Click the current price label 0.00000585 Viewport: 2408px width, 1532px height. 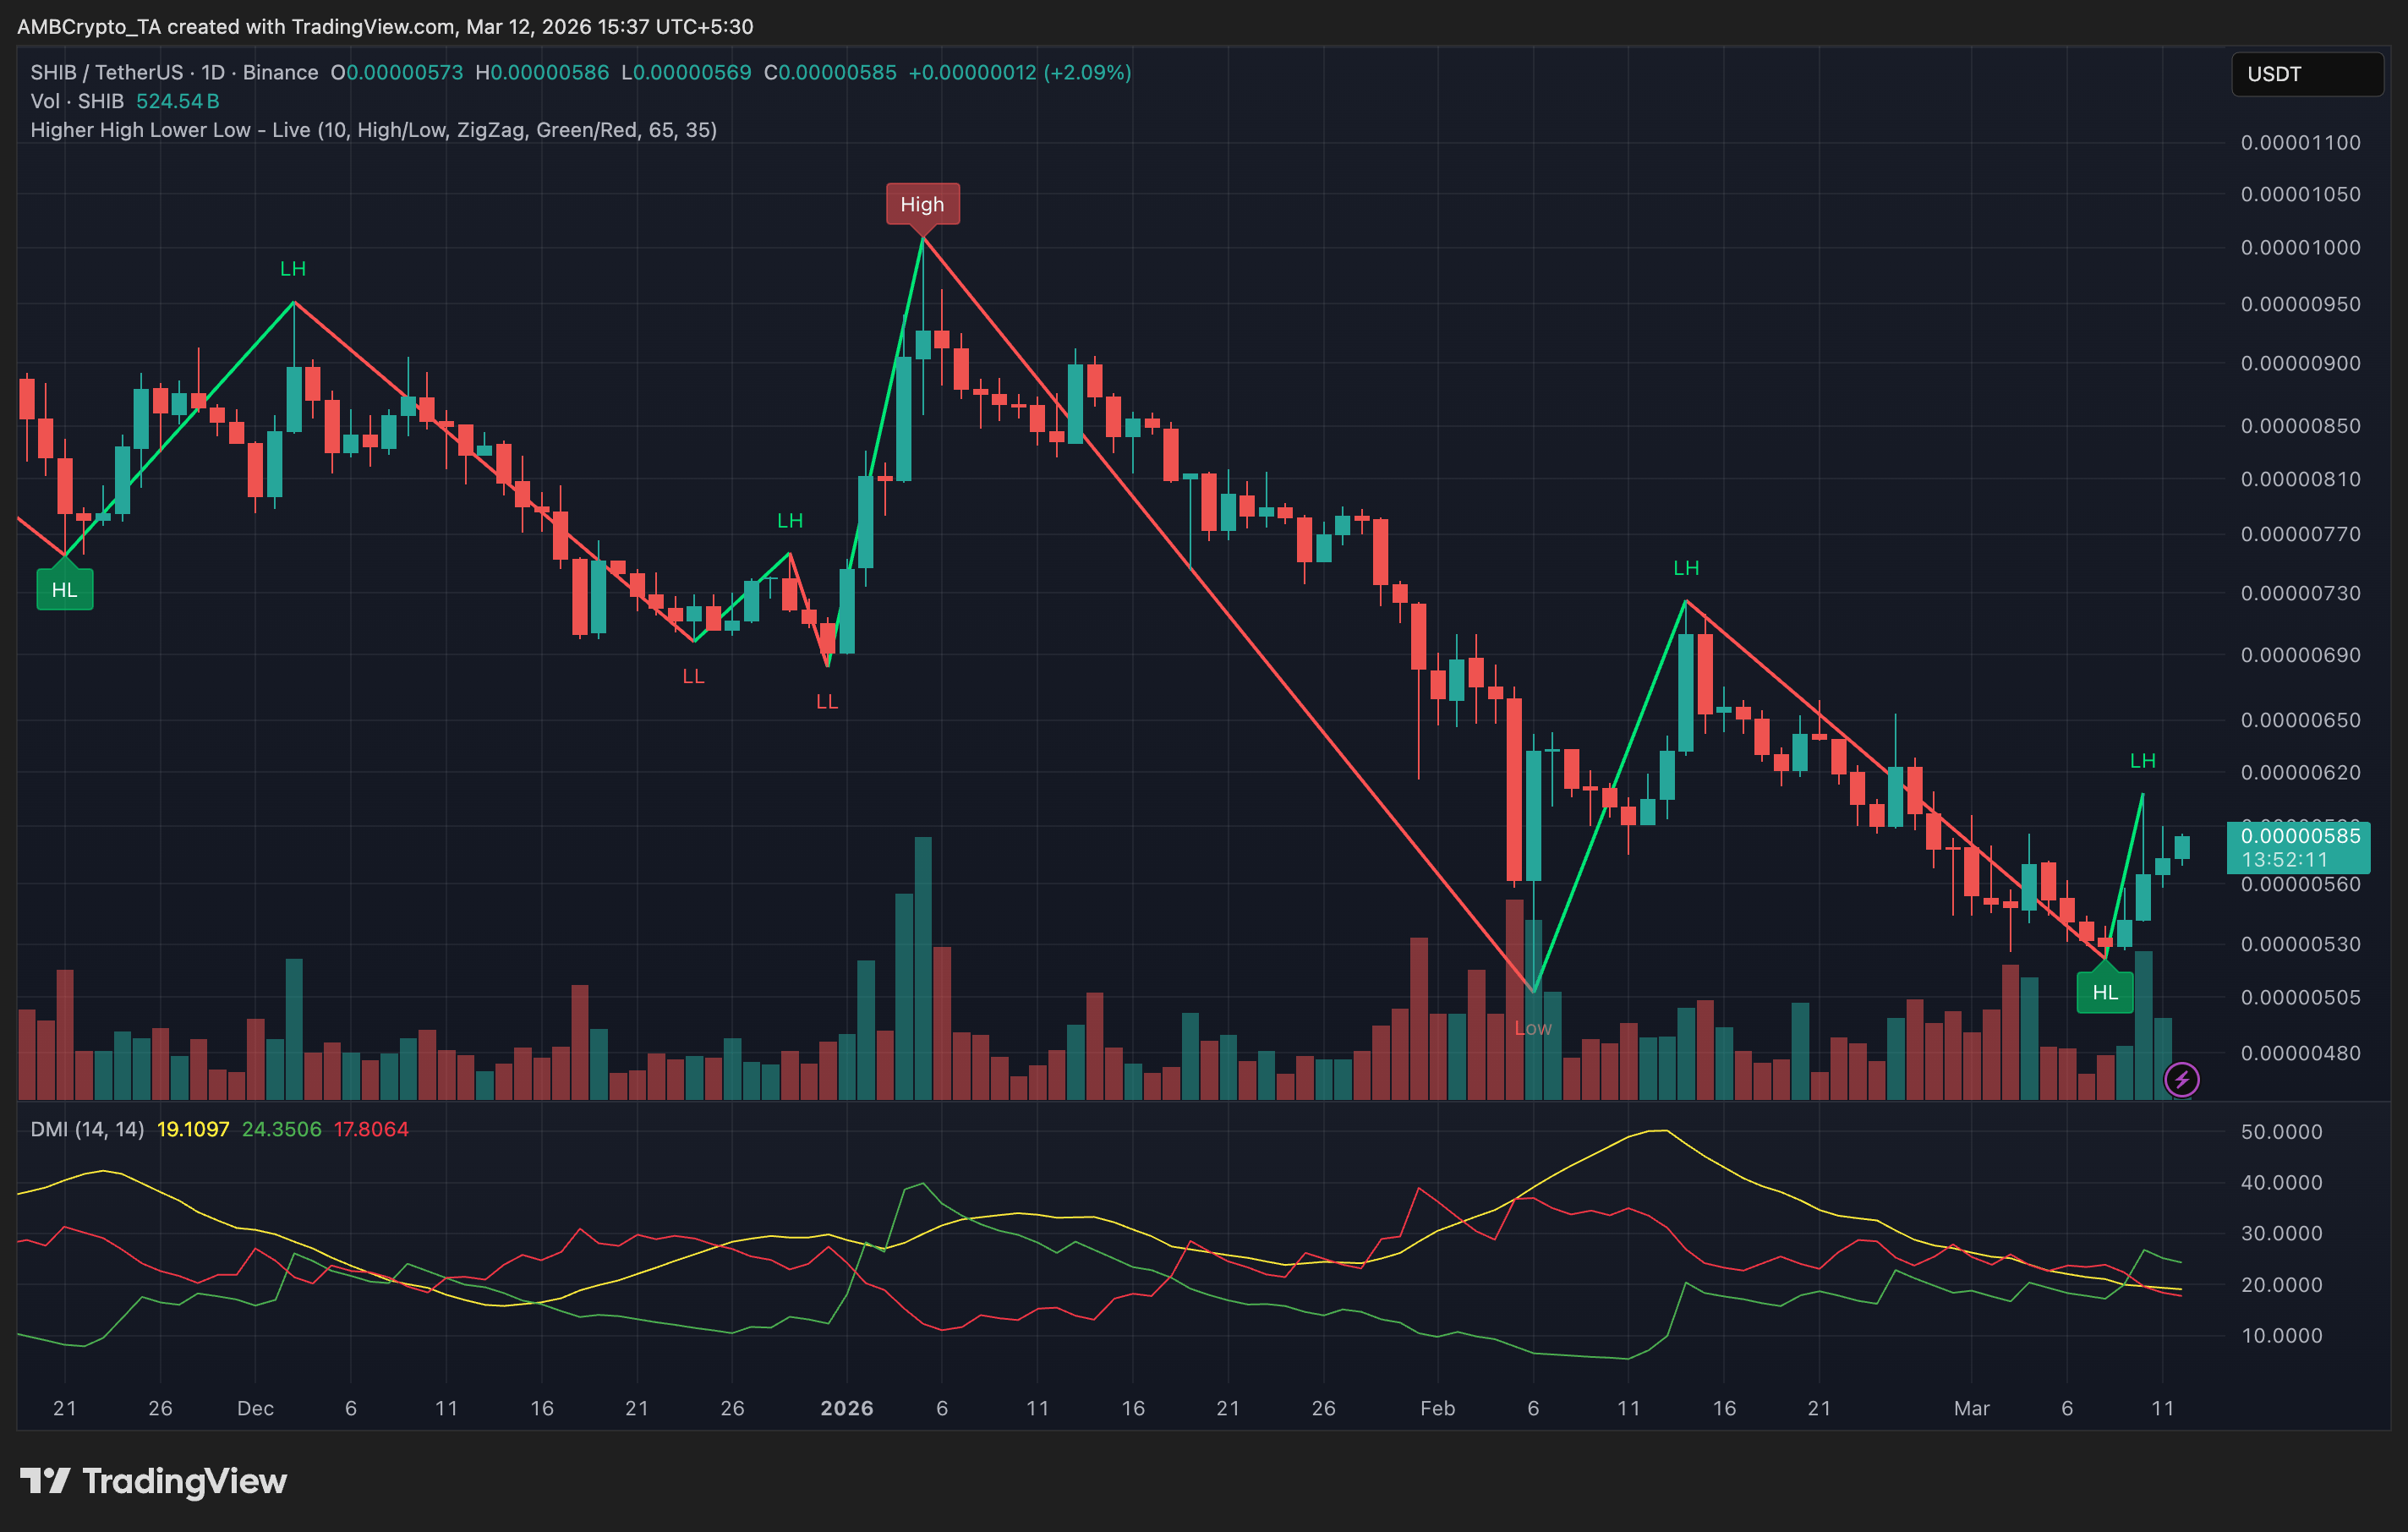(2299, 836)
